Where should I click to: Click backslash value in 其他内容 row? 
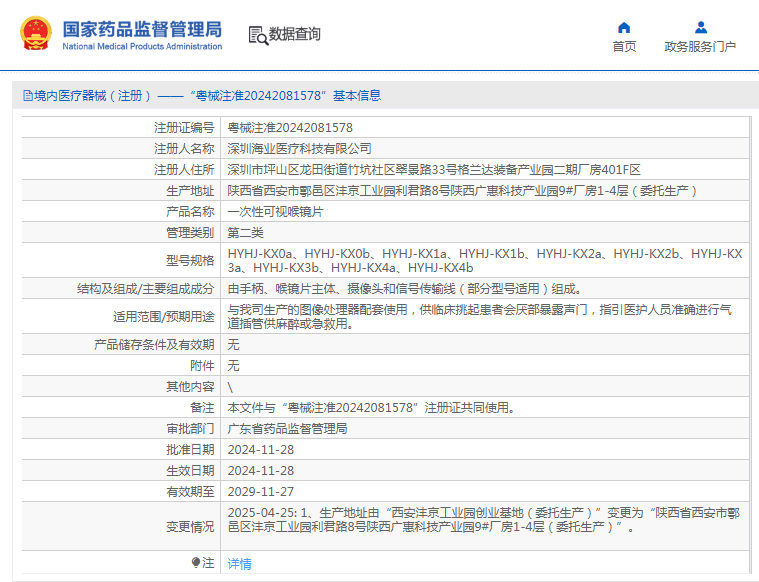pos(230,387)
